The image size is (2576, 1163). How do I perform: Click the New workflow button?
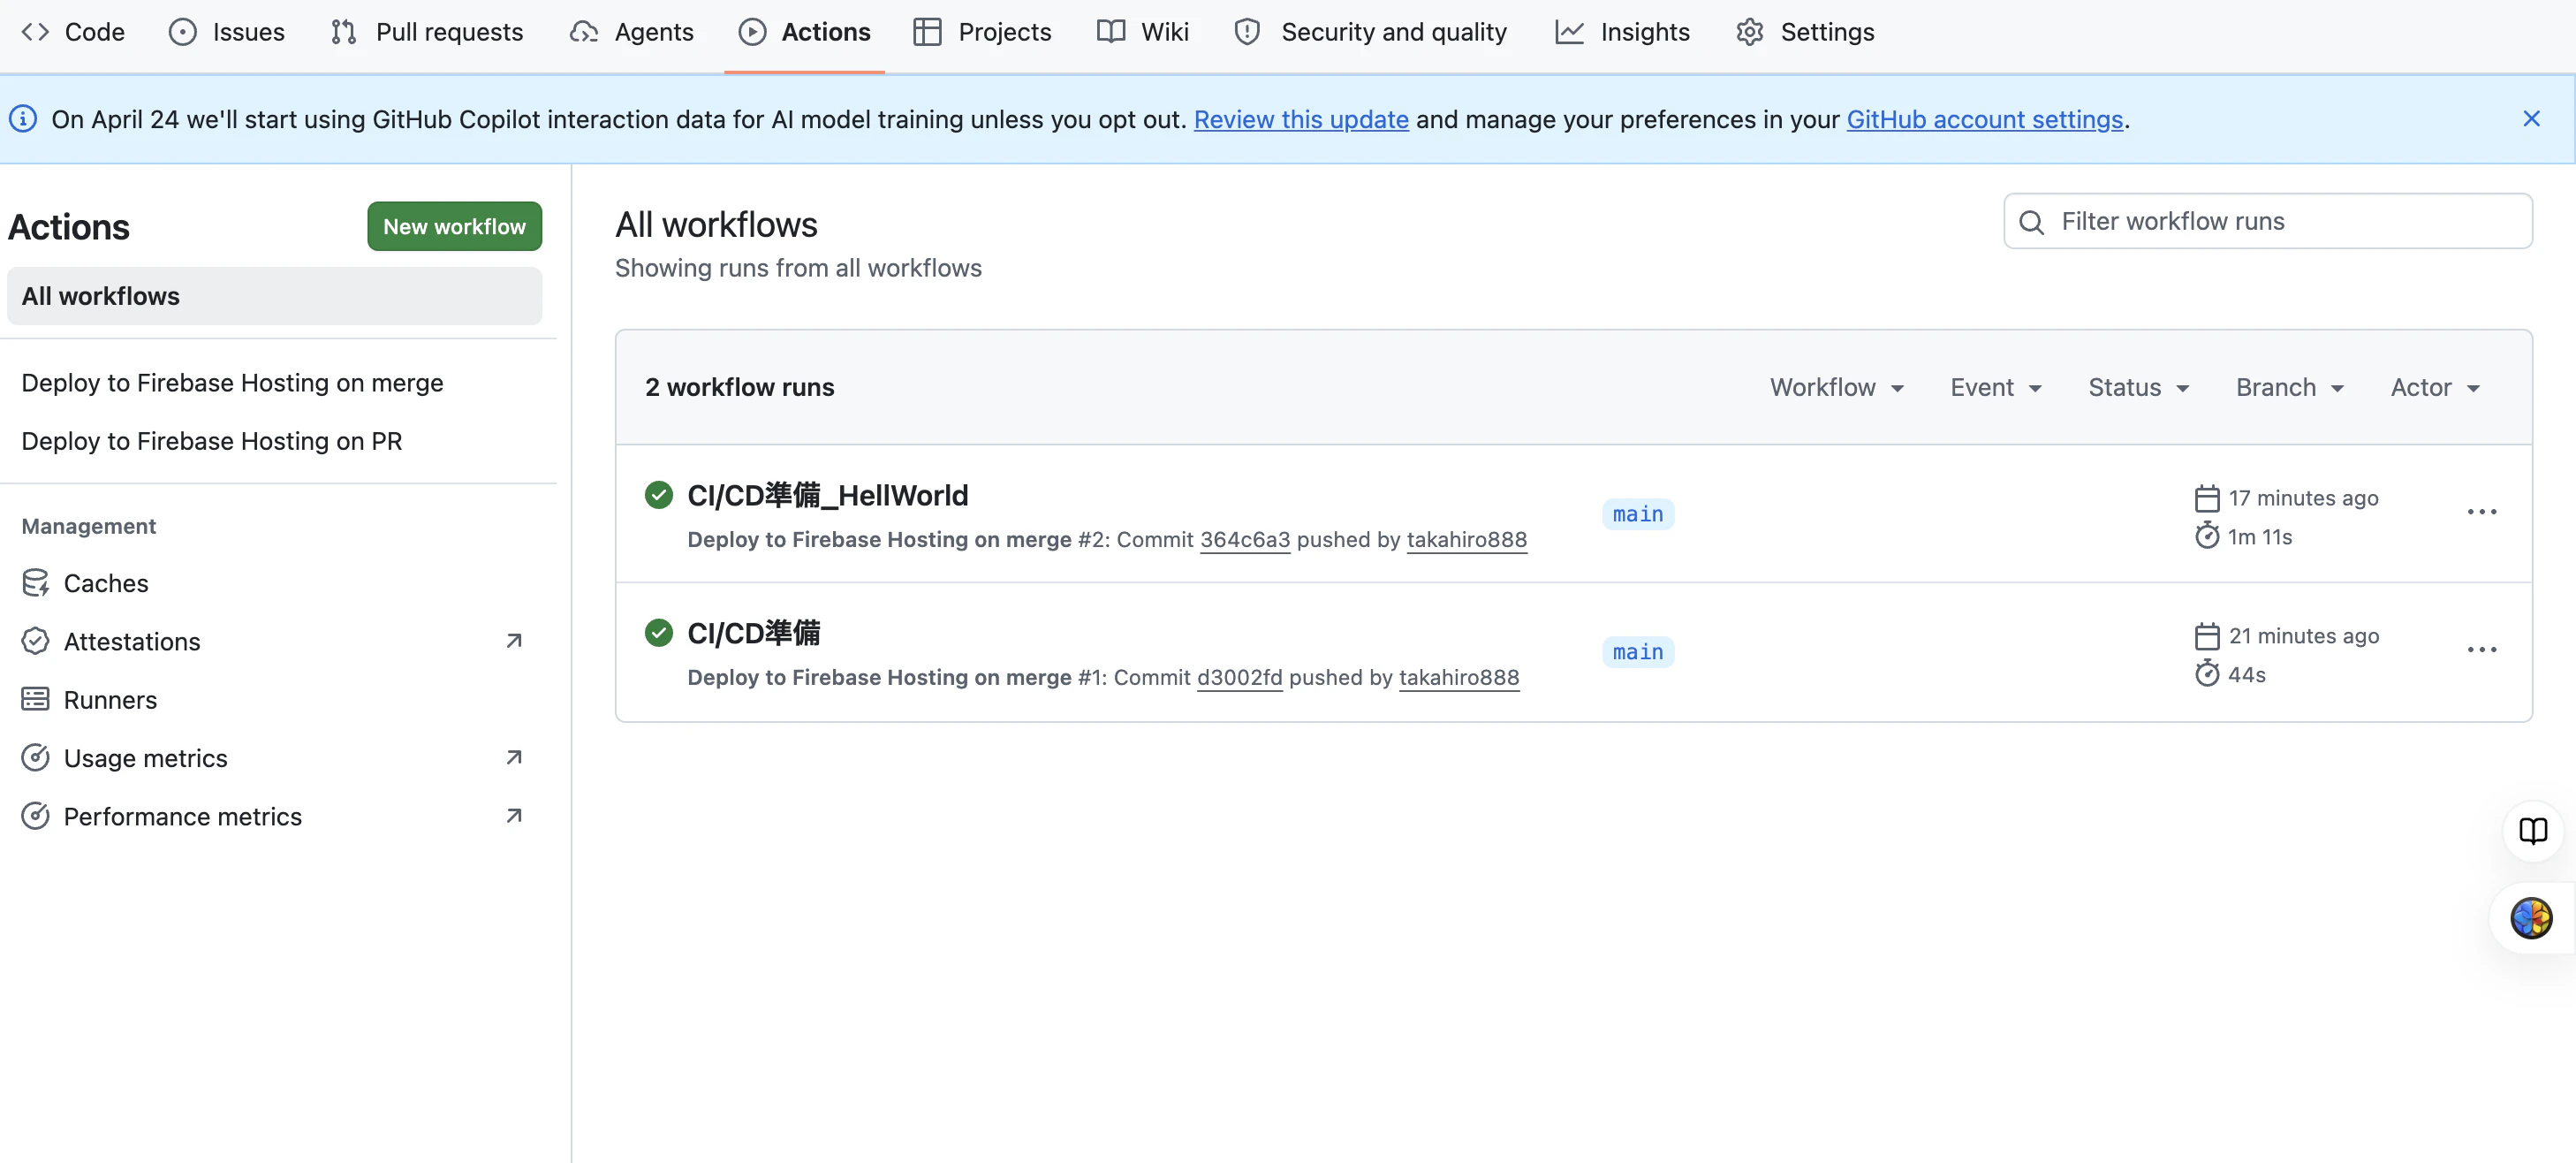click(454, 227)
